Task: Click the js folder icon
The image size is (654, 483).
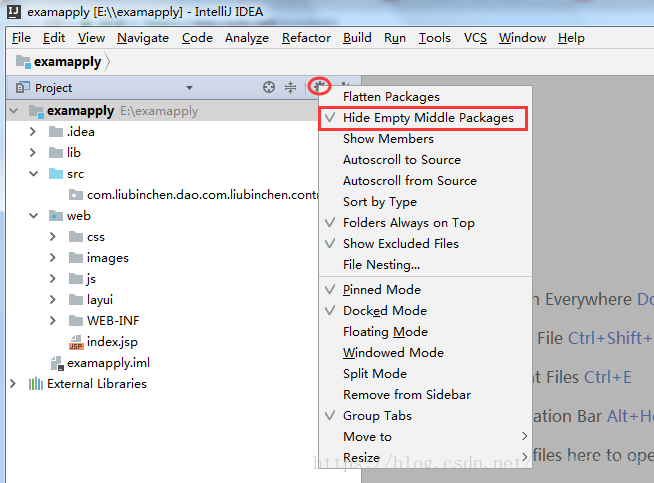Action: click(x=75, y=279)
